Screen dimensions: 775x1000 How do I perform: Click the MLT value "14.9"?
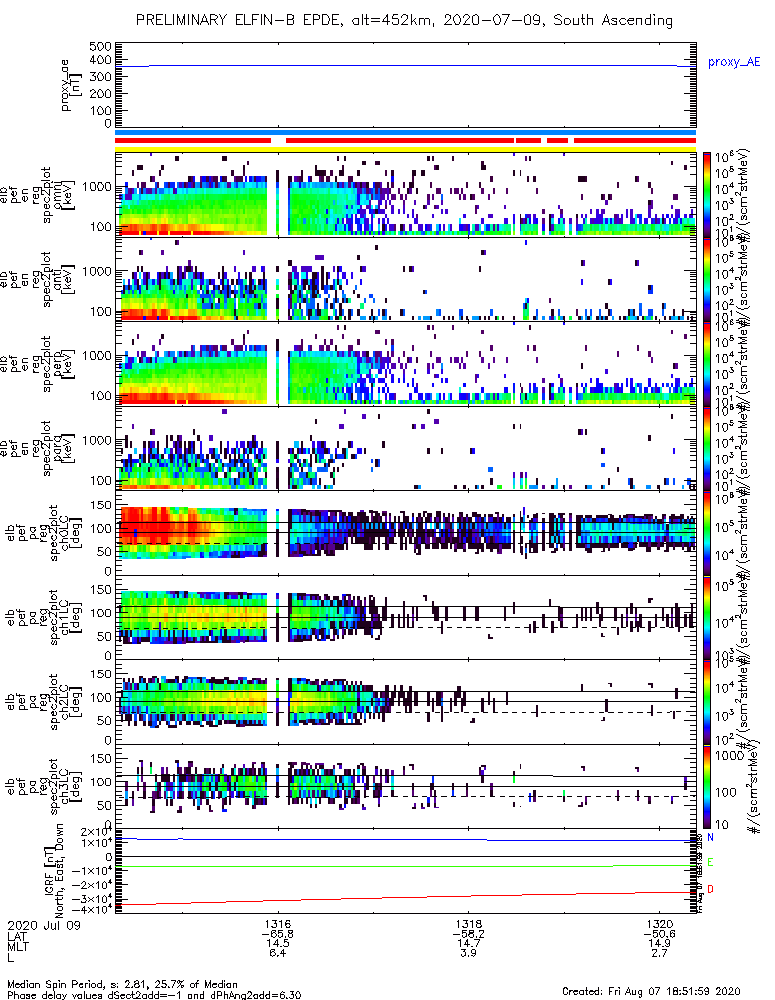pyautogui.click(x=660, y=943)
